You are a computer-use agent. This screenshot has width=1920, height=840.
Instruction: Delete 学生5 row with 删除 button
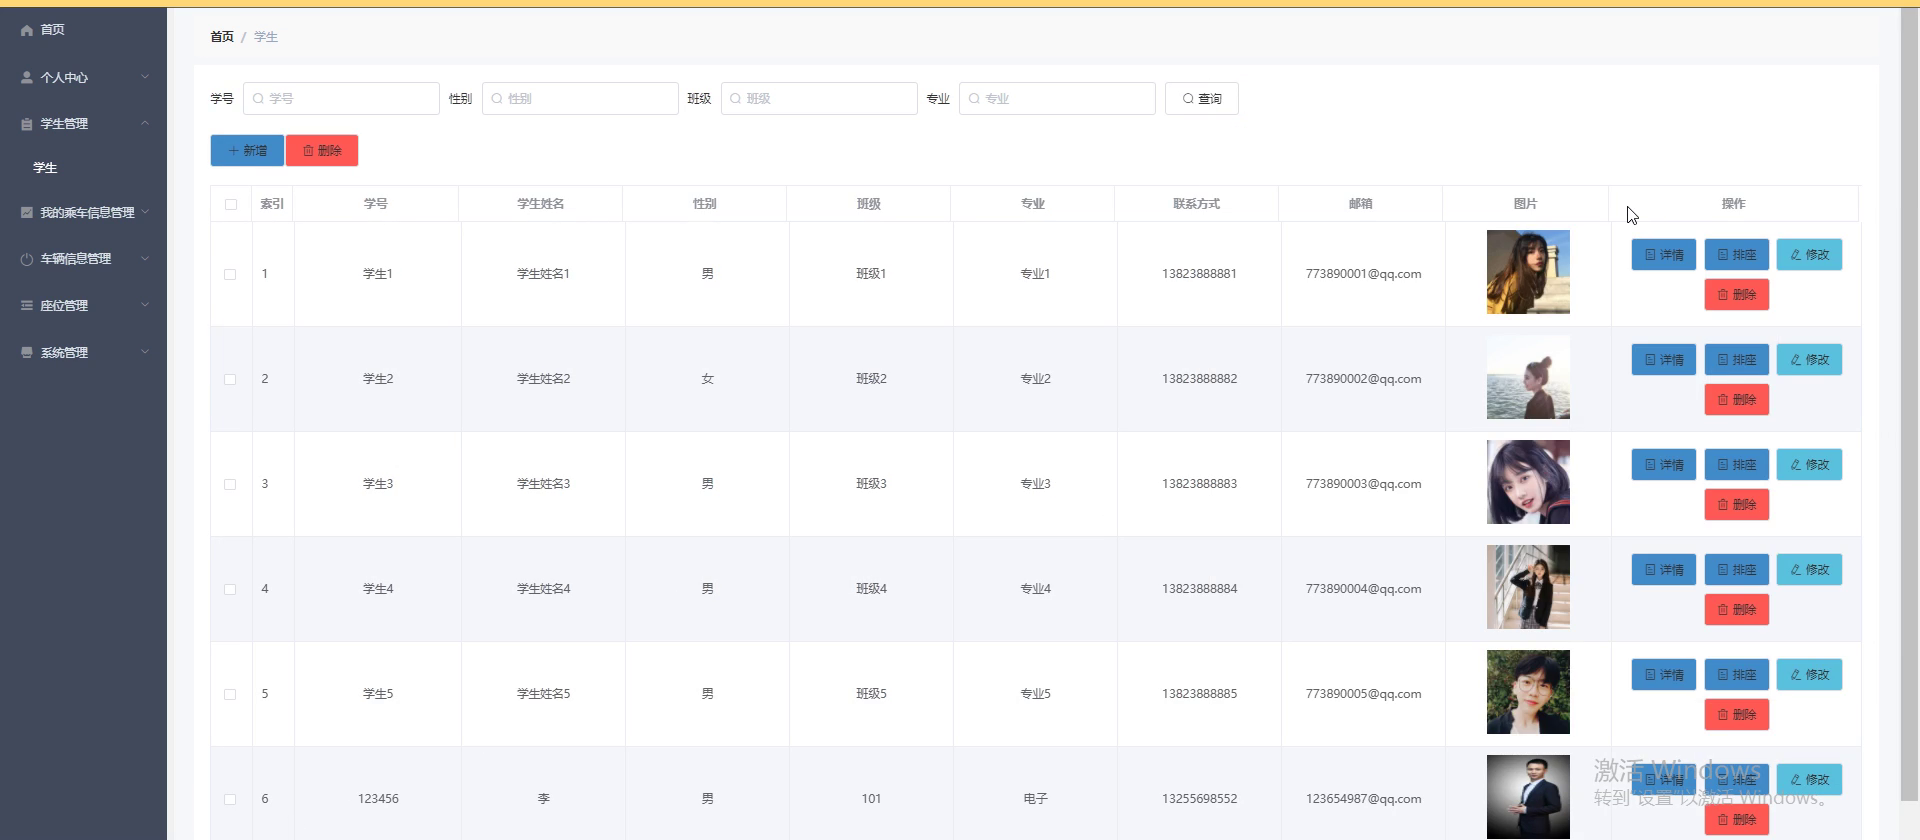[x=1737, y=715]
